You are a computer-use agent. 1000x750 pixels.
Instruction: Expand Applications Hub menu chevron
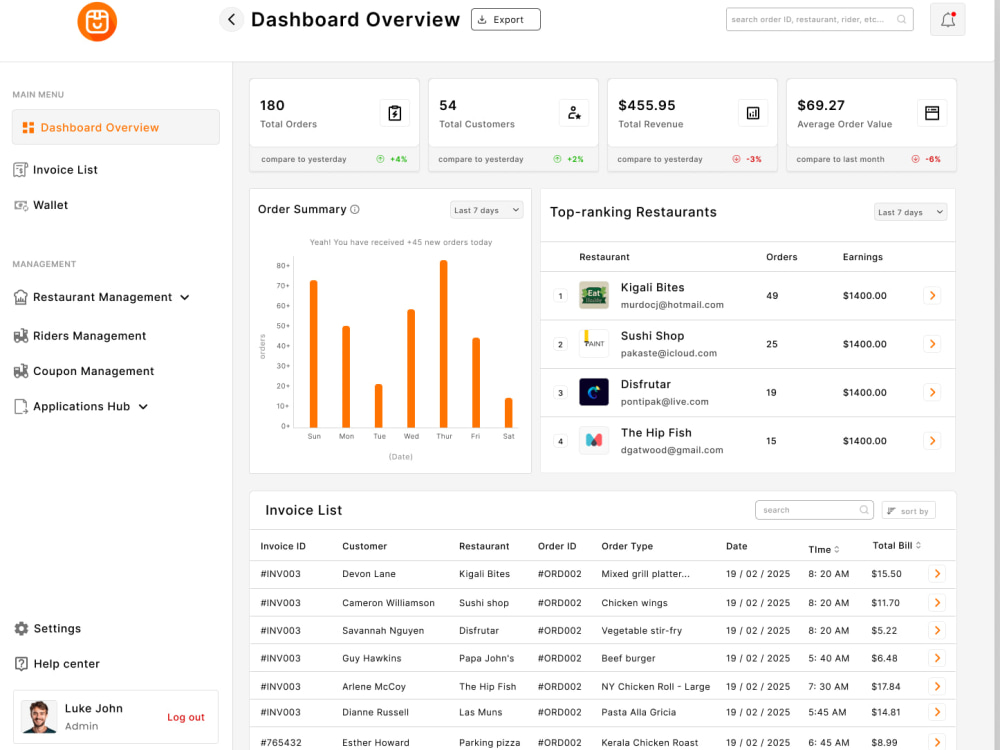pyautogui.click(x=143, y=407)
